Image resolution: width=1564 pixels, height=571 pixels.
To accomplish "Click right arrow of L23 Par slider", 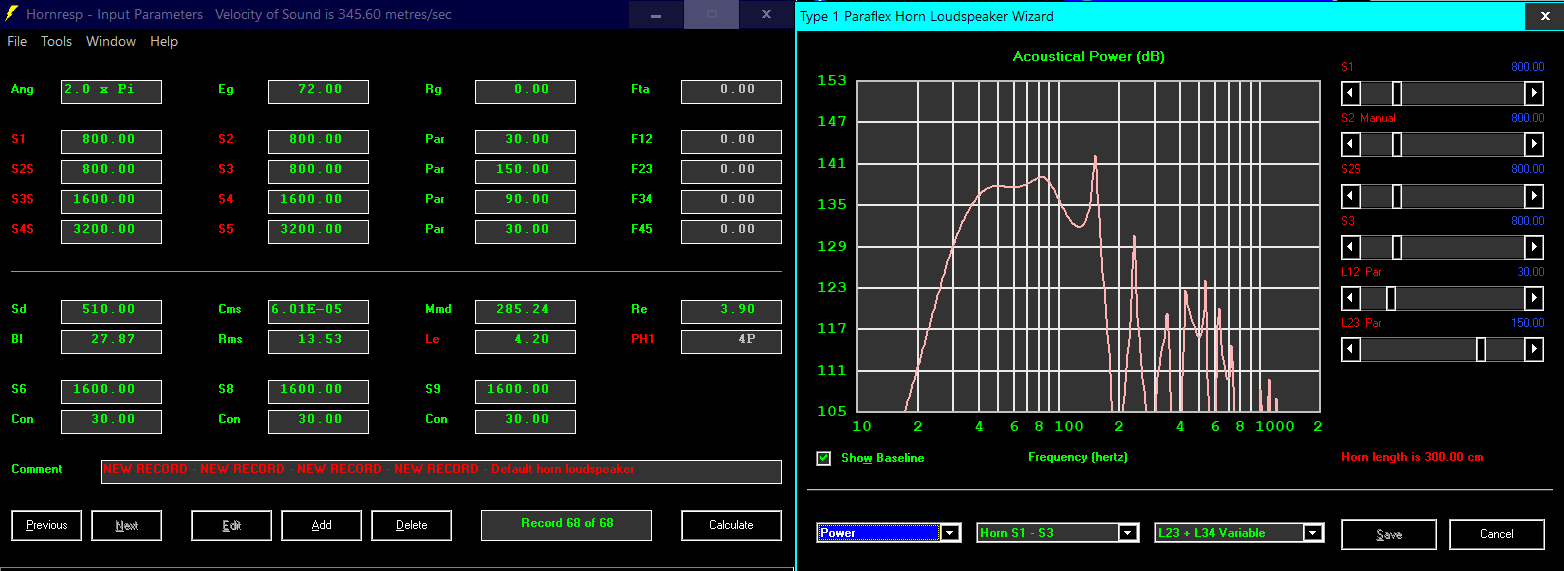I will click(x=1534, y=350).
